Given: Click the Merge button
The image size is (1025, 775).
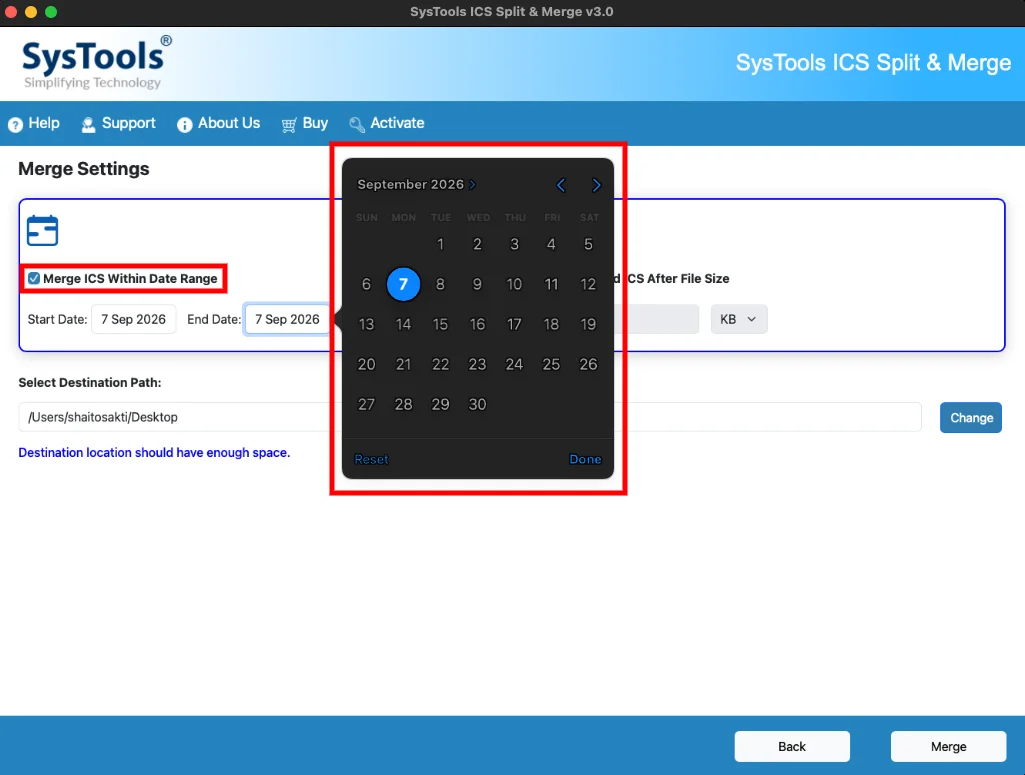Looking at the screenshot, I should pyautogui.click(x=948, y=746).
